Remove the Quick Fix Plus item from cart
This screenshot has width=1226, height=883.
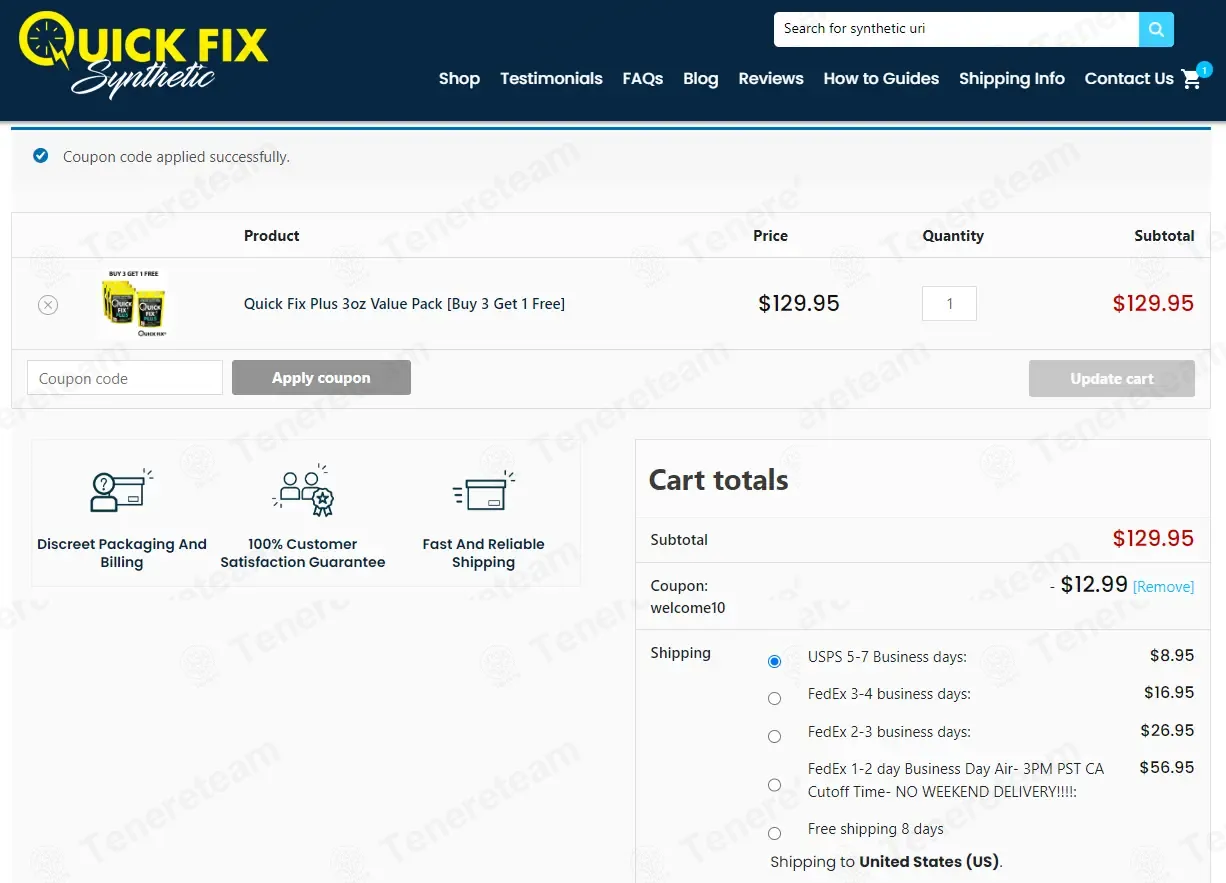coord(48,305)
